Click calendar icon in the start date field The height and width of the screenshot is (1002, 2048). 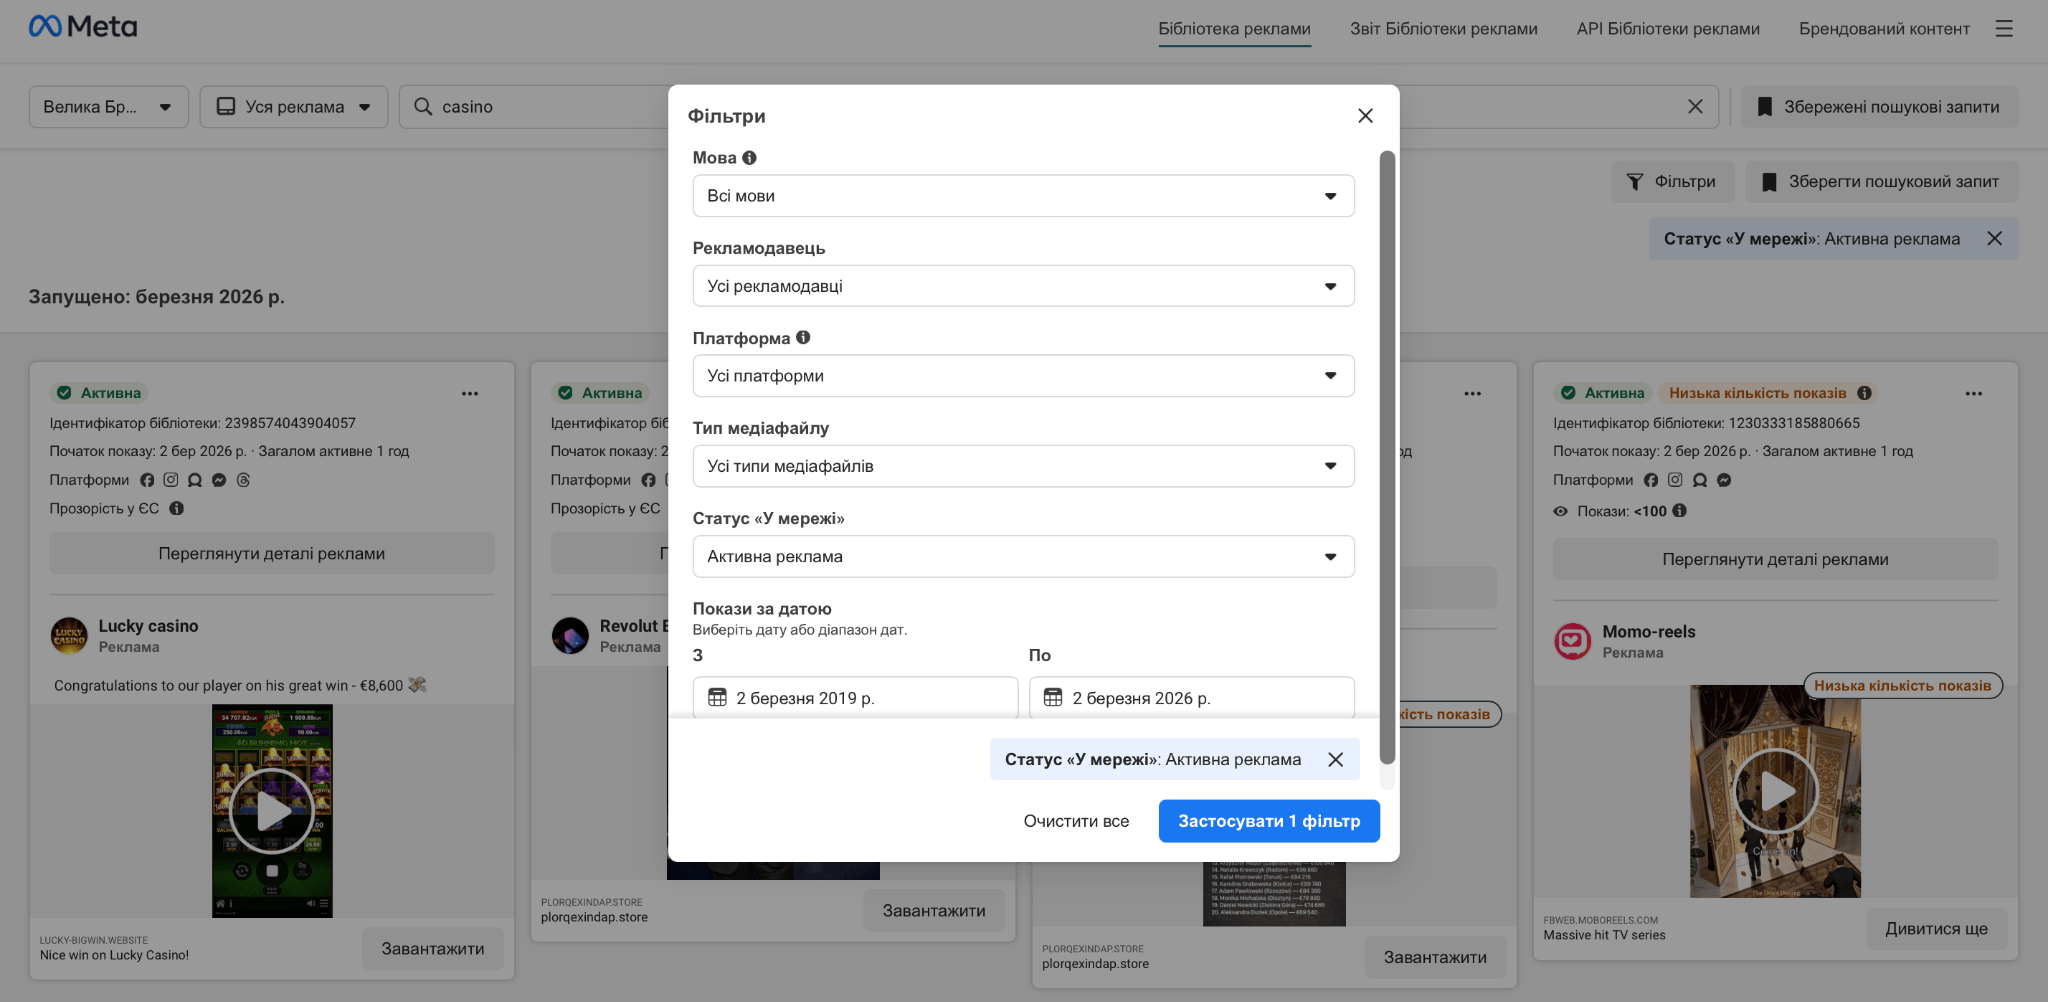pos(717,698)
